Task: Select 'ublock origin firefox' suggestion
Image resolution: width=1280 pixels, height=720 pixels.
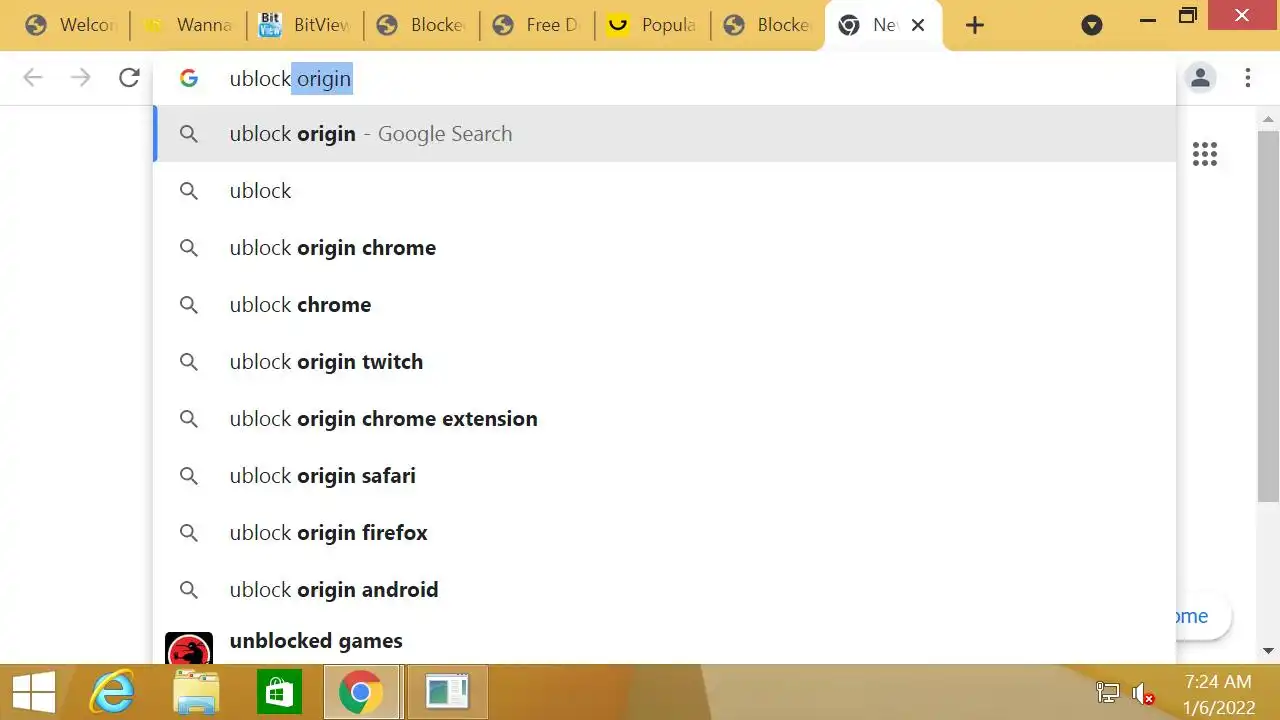Action: tap(665, 533)
